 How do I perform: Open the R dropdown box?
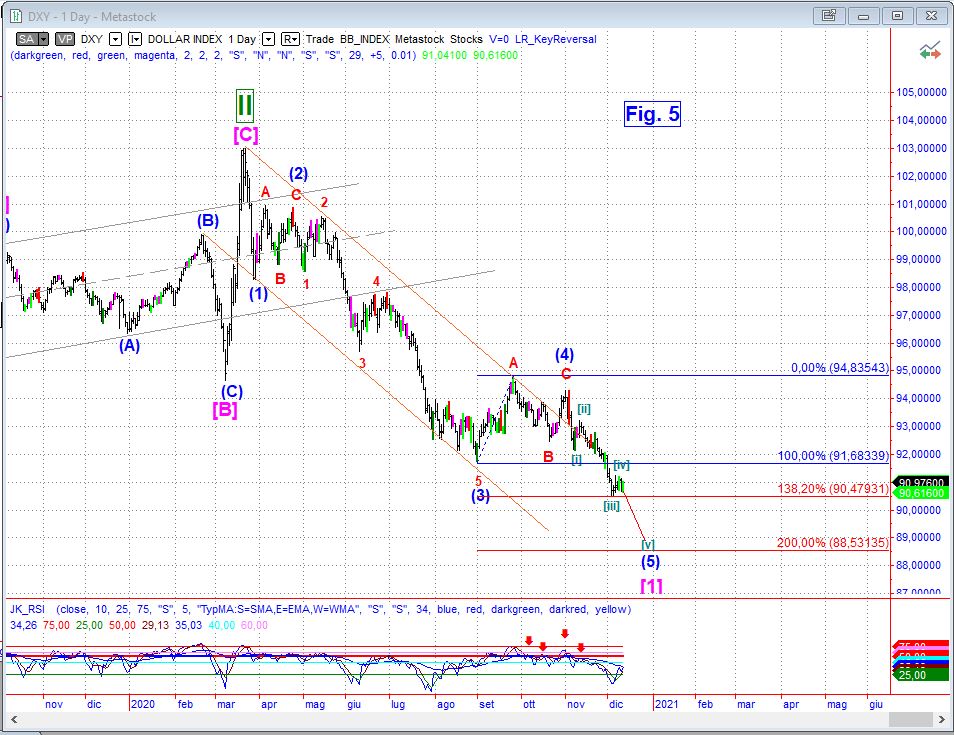tap(290, 39)
